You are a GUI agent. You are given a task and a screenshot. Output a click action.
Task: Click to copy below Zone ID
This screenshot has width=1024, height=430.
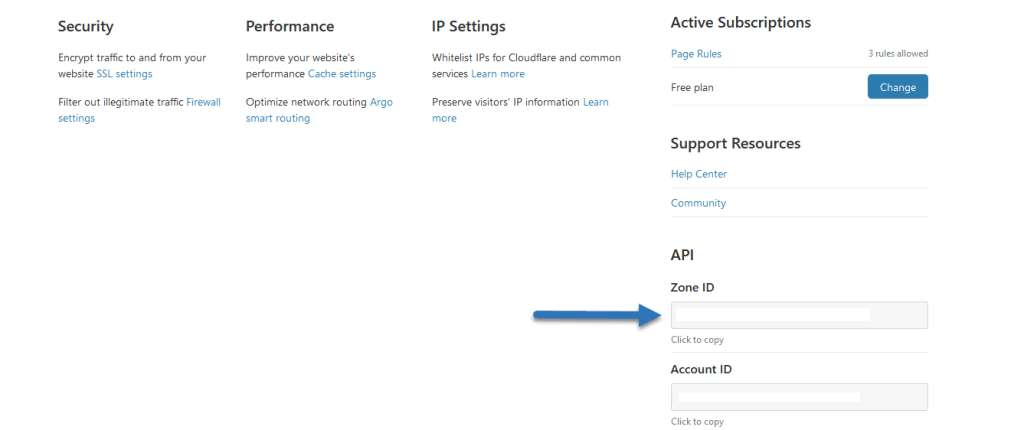click(697, 340)
